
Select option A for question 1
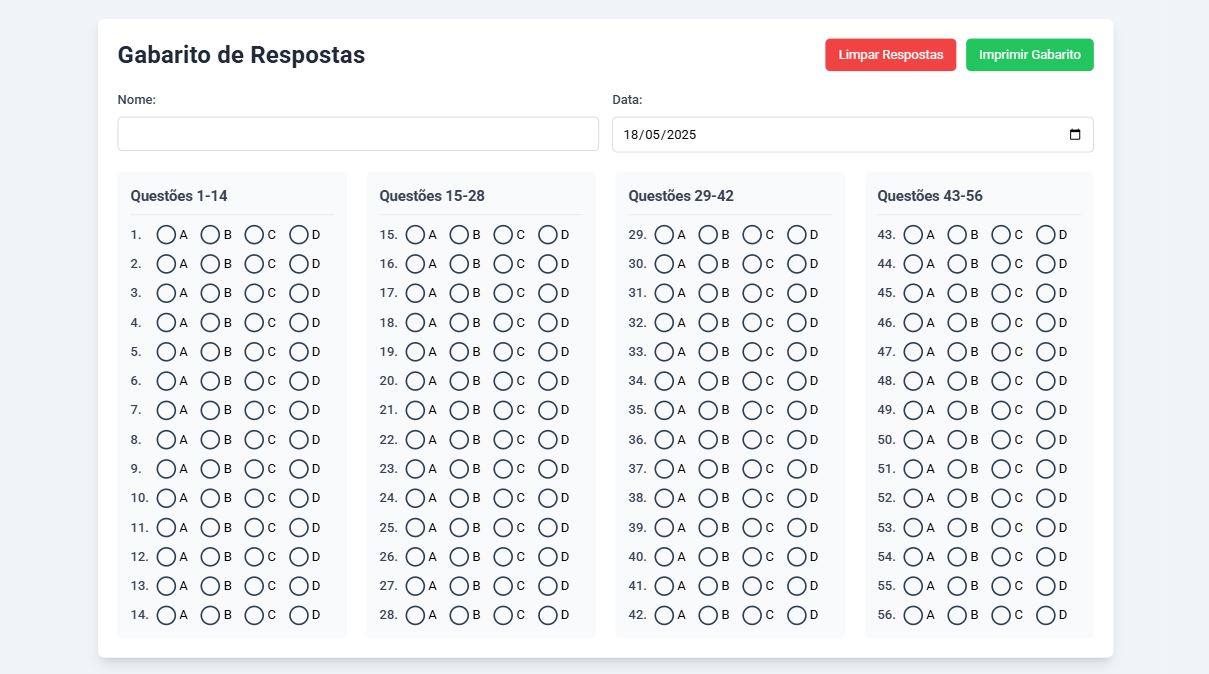pos(166,235)
